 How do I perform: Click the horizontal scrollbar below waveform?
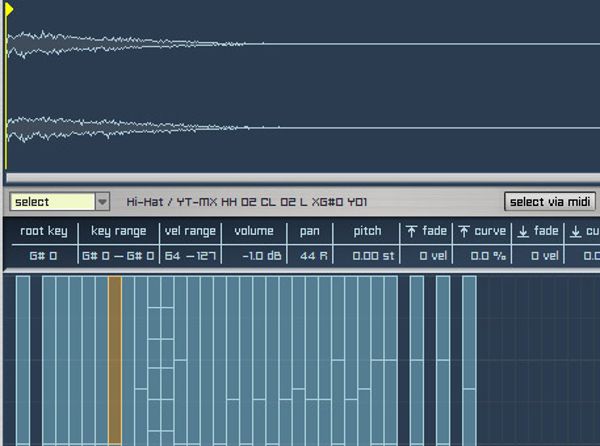(x=300, y=178)
